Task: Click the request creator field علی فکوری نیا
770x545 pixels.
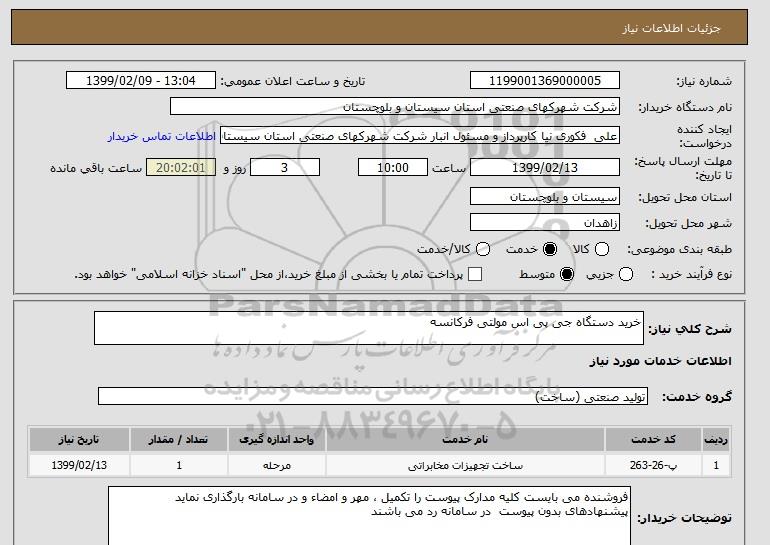Action: tap(420, 136)
